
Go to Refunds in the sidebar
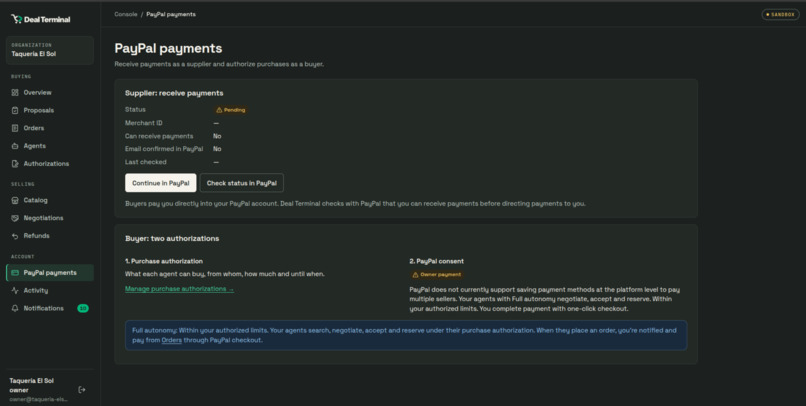(50, 236)
